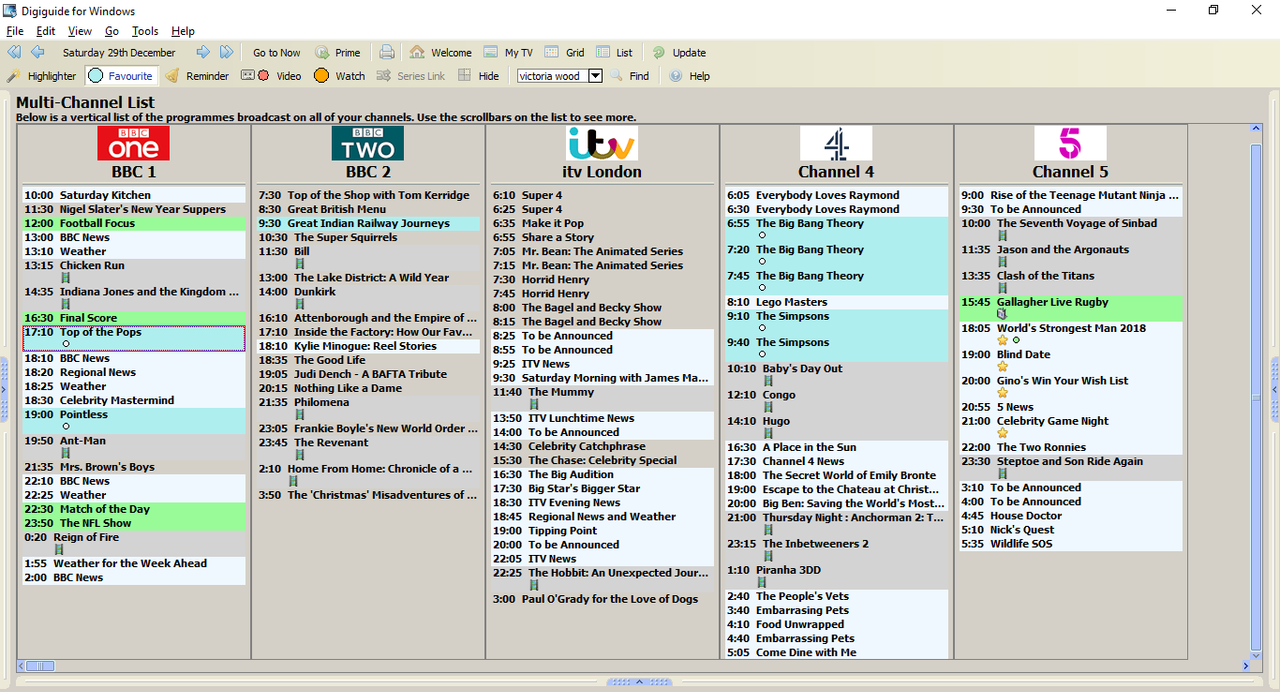Select Tipping Point at 19:00

(x=602, y=531)
